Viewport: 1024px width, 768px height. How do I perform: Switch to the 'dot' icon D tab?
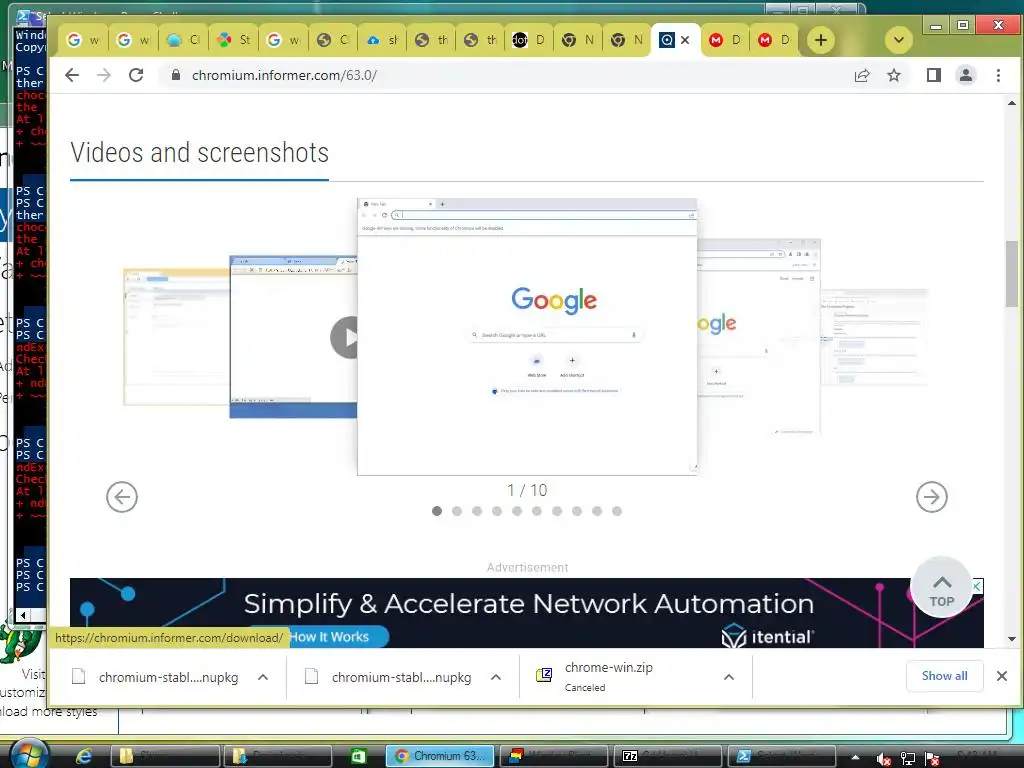point(529,40)
